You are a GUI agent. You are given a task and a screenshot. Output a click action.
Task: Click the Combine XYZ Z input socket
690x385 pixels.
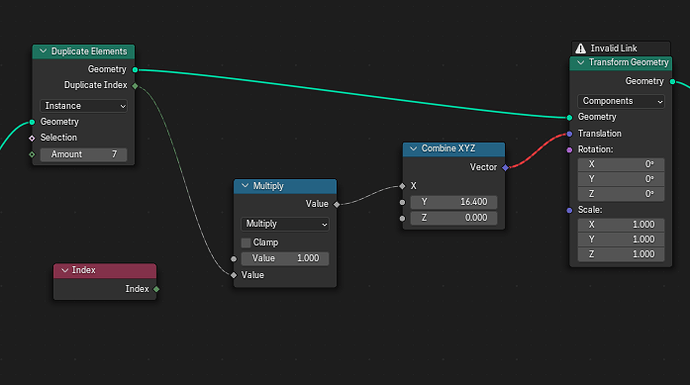[x=402, y=218]
